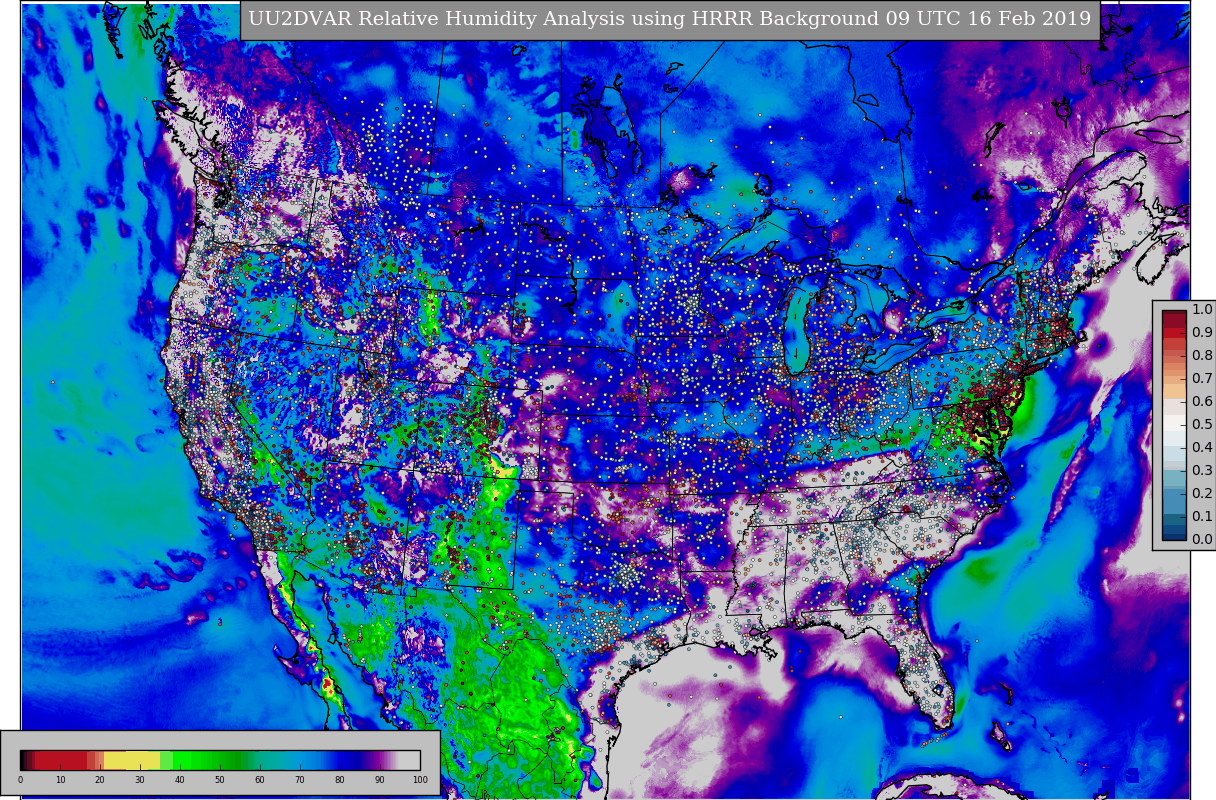Click the 30 tick on humidity colorbar
The image size is (1216, 800).
(x=140, y=780)
